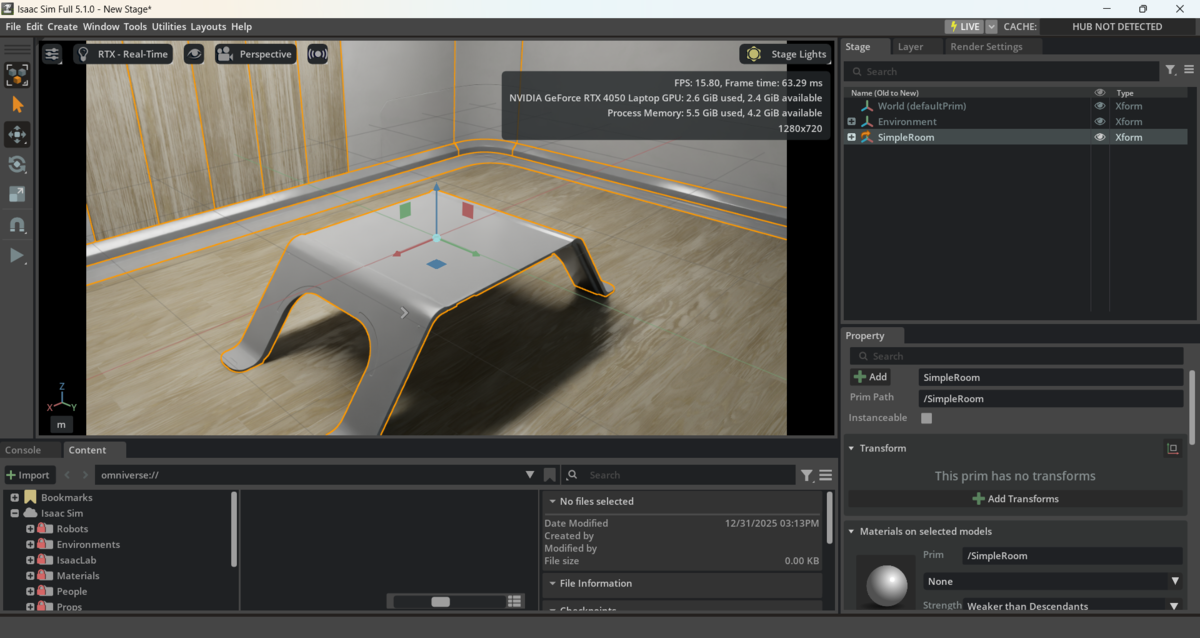Open the File menu
Screen dimensions: 1200x638
click(13, 27)
